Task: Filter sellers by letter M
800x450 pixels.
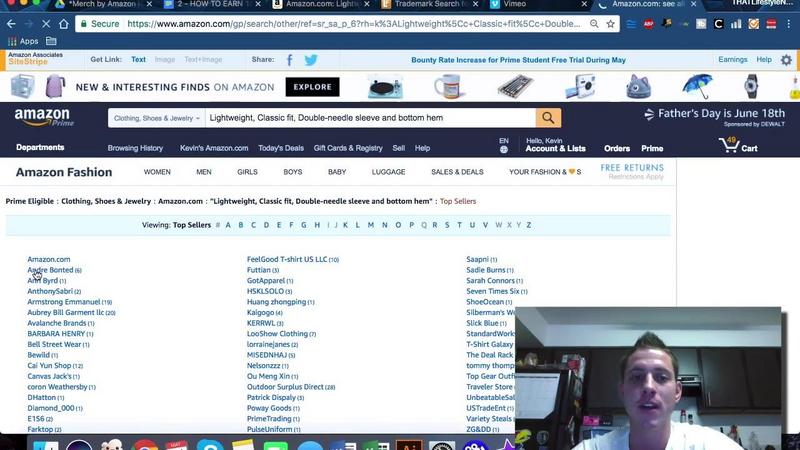Action: coord(371,225)
